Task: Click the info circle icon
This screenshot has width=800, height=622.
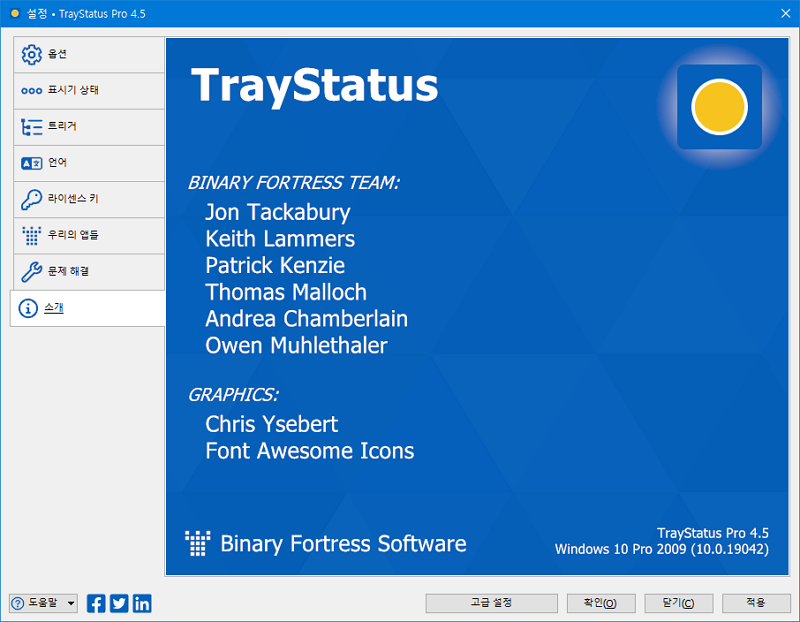Action: (28, 308)
